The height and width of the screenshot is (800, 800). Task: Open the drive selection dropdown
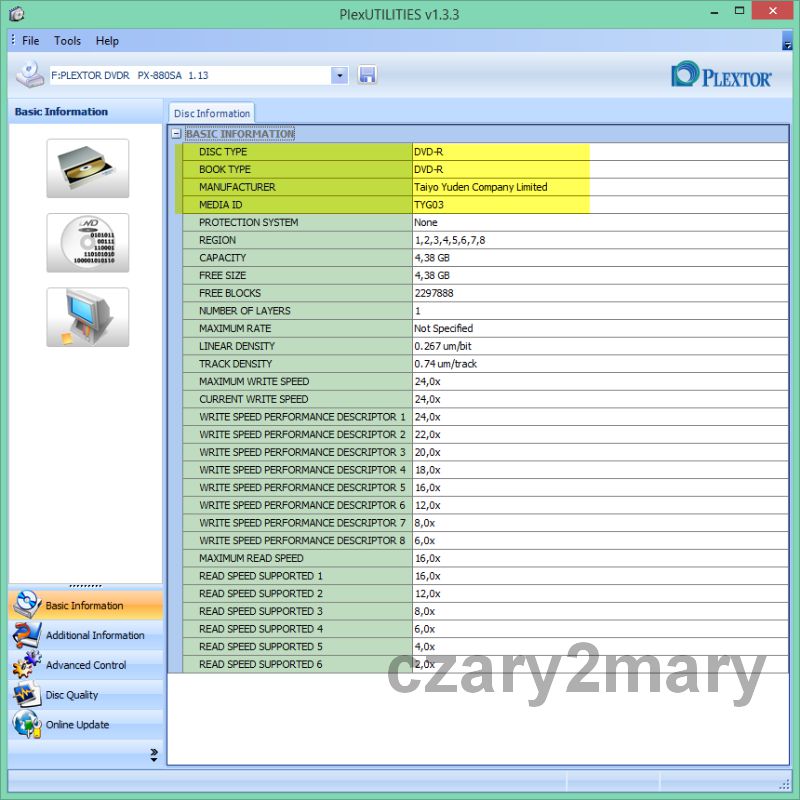[x=339, y=75]
